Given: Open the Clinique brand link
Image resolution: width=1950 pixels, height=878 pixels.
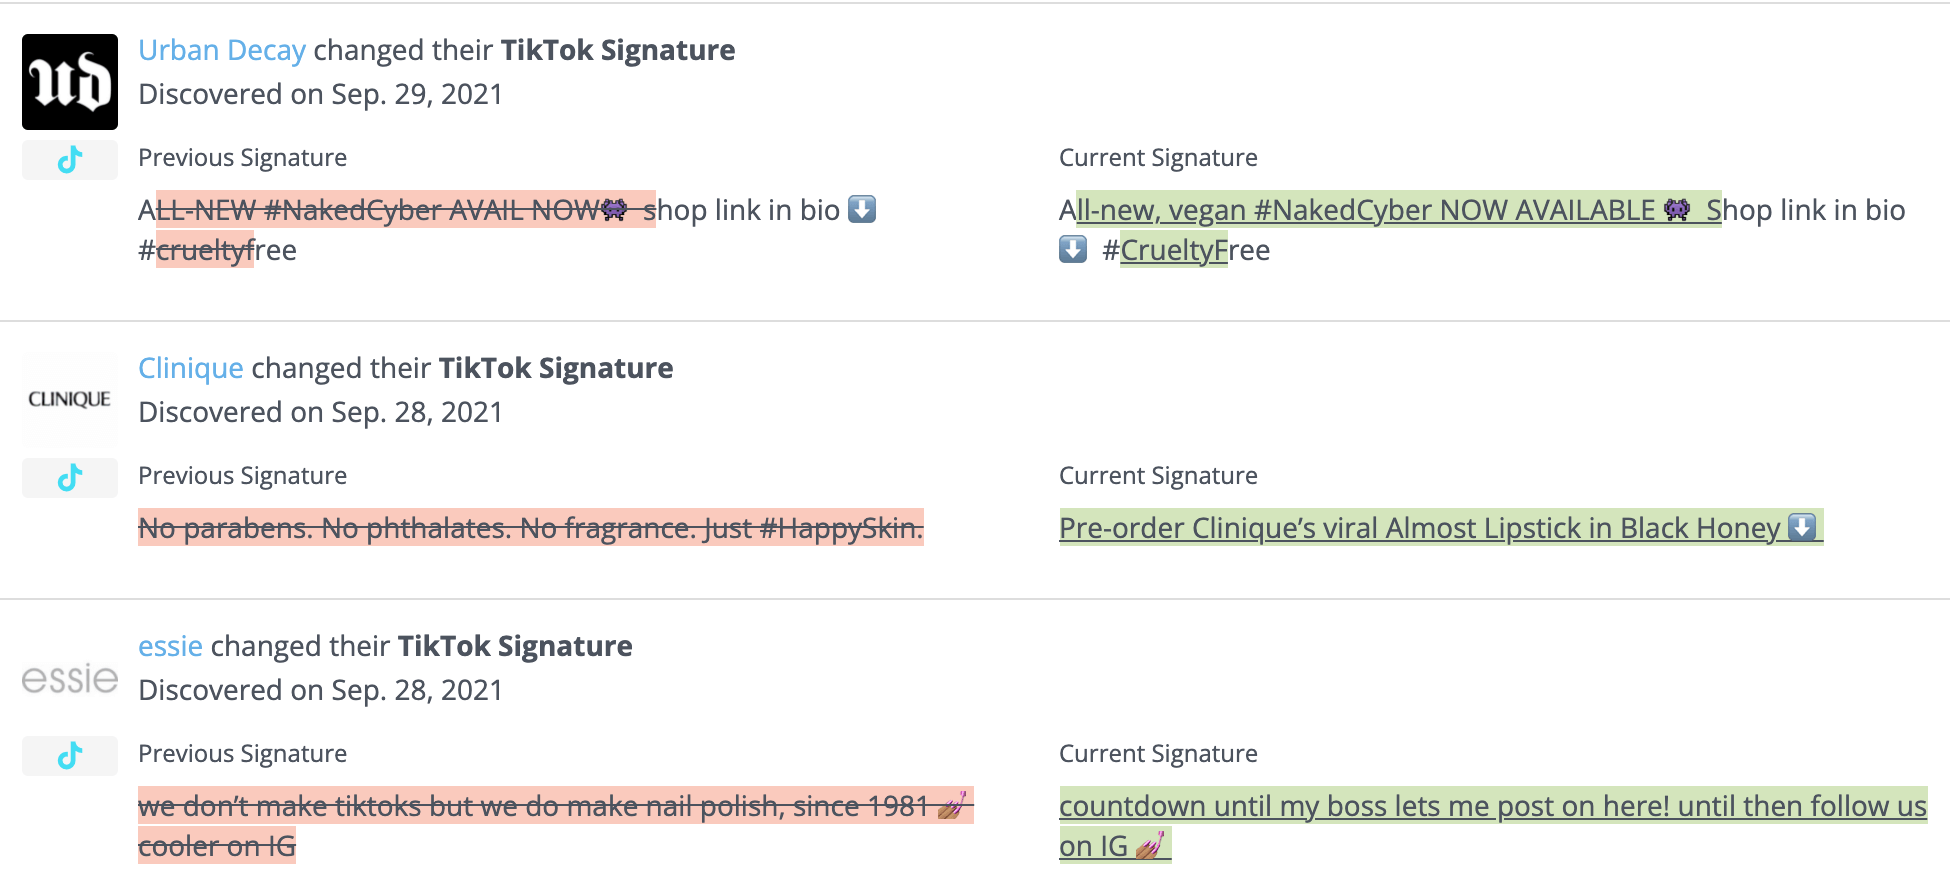Looking at the screenshot, I should 191,368.
